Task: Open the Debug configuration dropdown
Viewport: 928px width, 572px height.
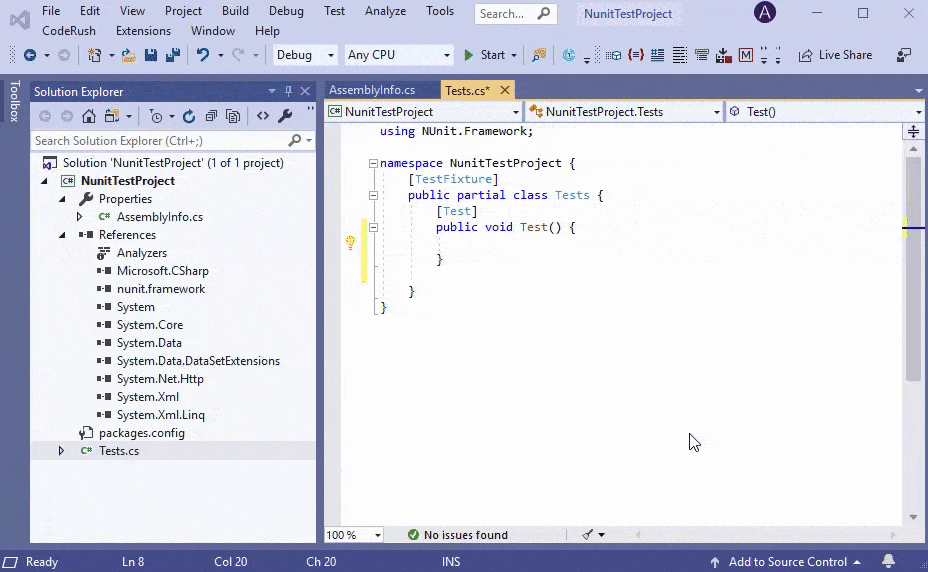Action: pyautogui.click(x=304, y=55)
